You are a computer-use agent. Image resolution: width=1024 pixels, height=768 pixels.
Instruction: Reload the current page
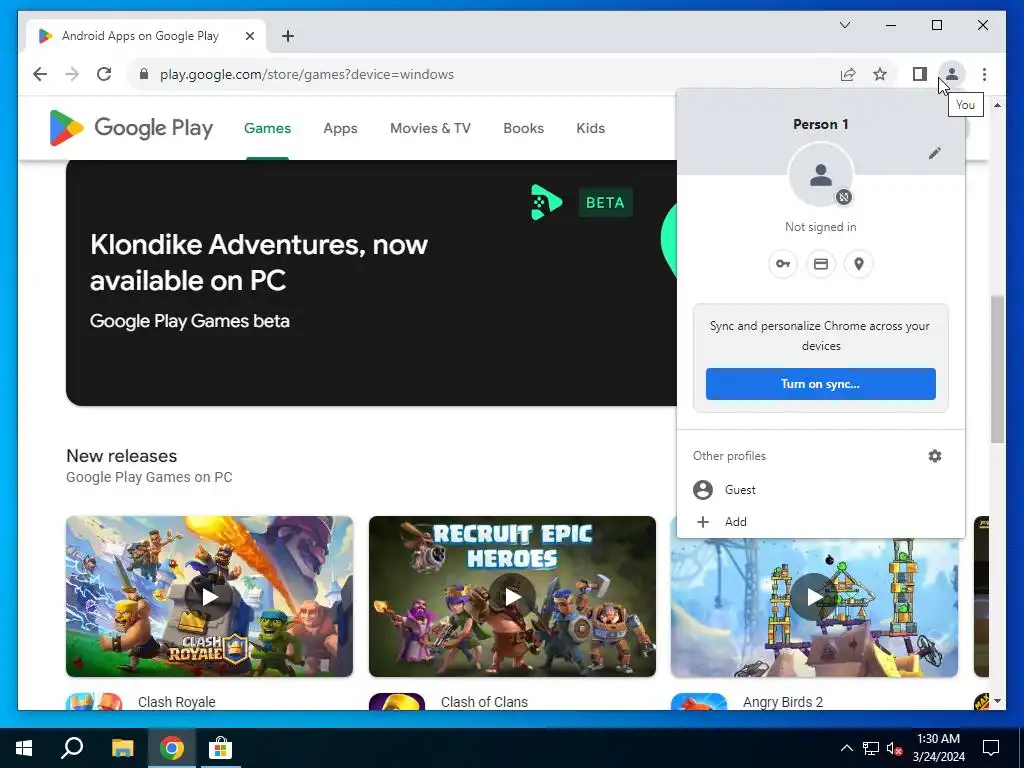[104, 74]
